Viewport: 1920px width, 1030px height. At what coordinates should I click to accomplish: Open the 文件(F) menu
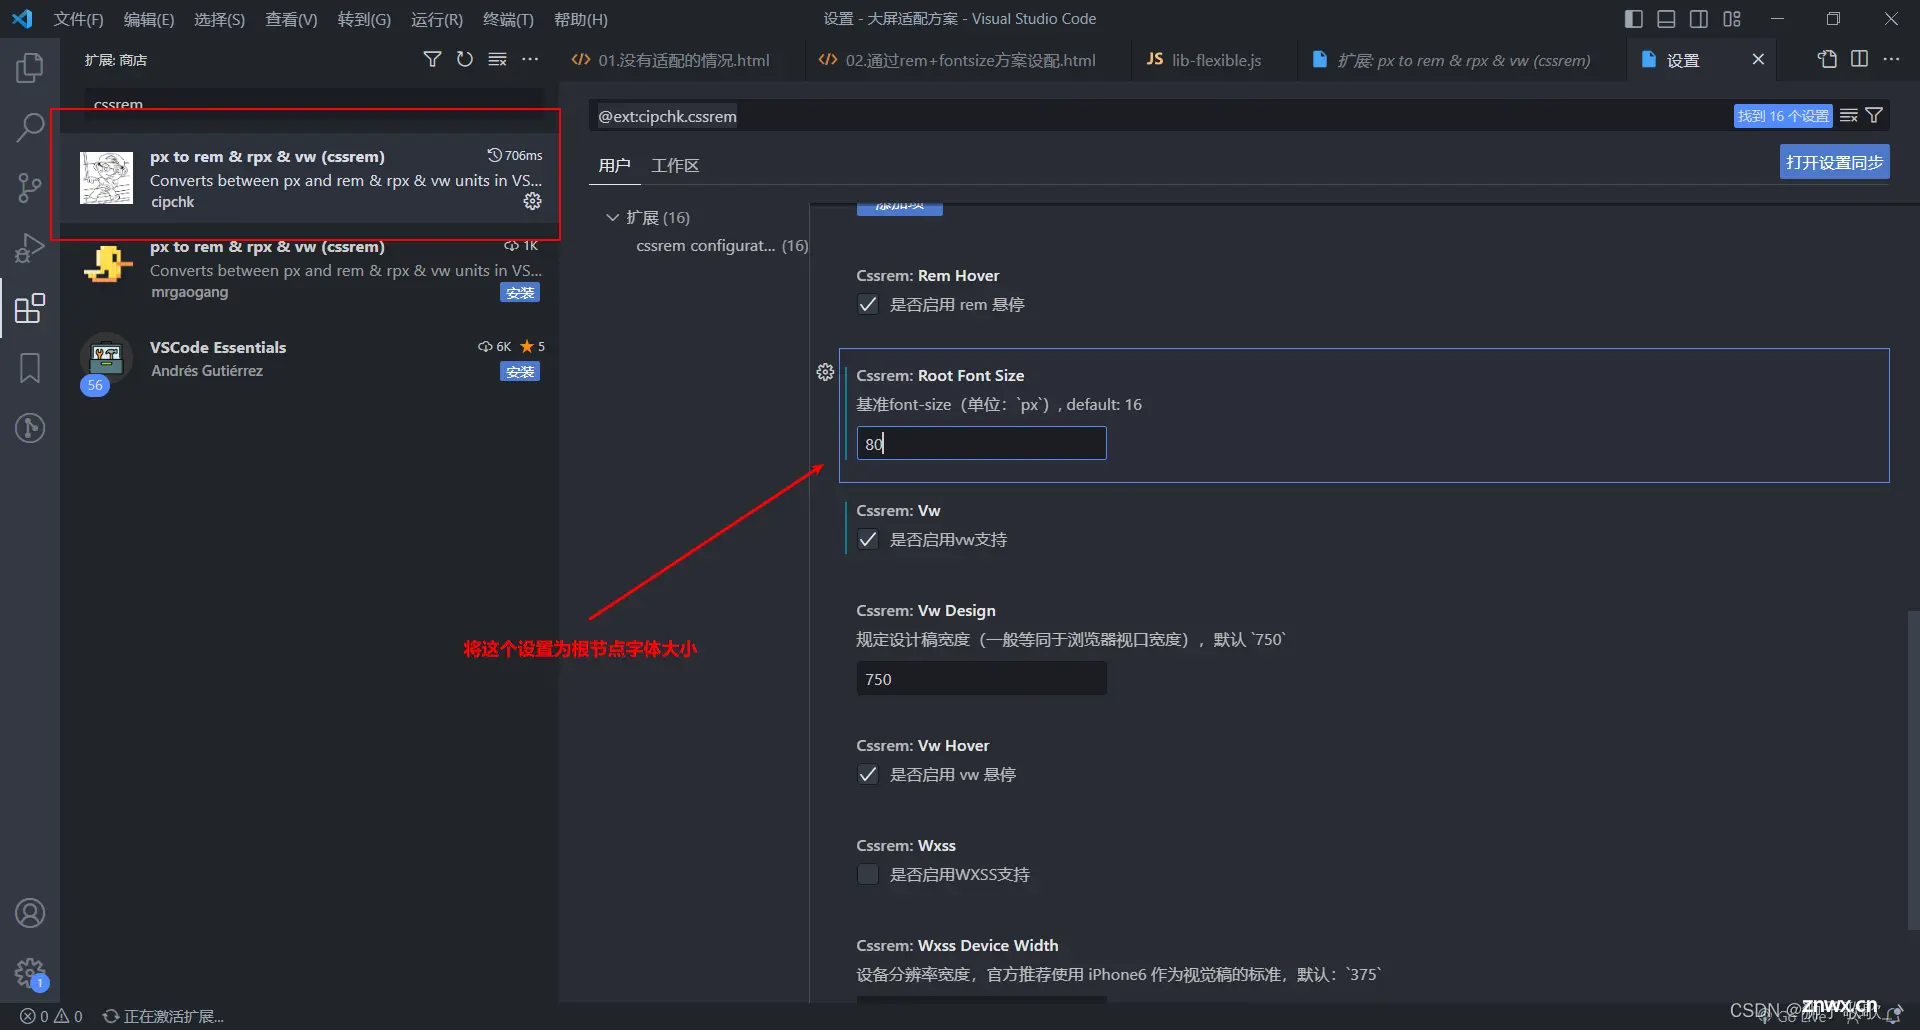(x=78, y=19)
